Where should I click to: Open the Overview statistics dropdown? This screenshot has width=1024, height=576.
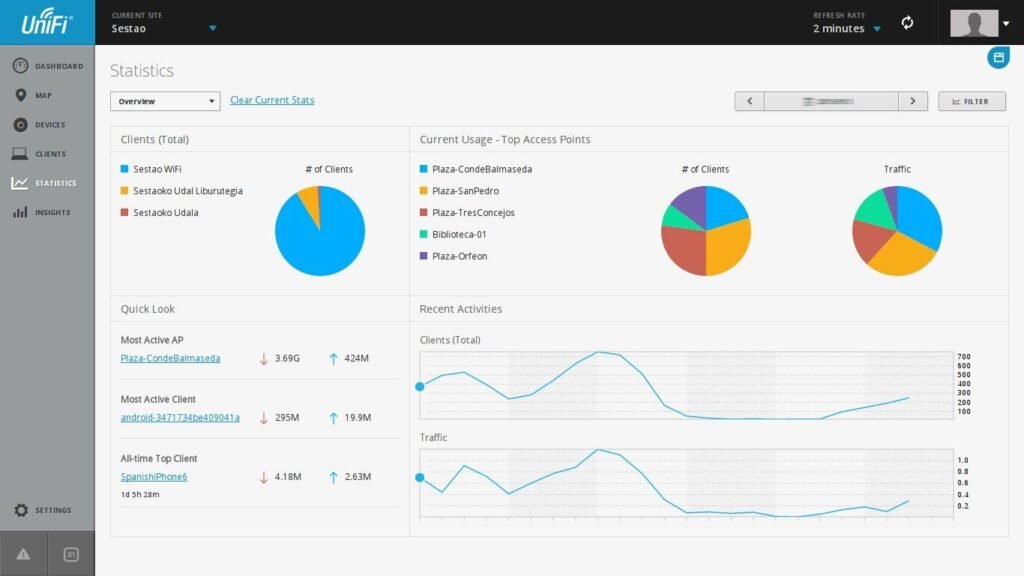[x=165, y=101]
